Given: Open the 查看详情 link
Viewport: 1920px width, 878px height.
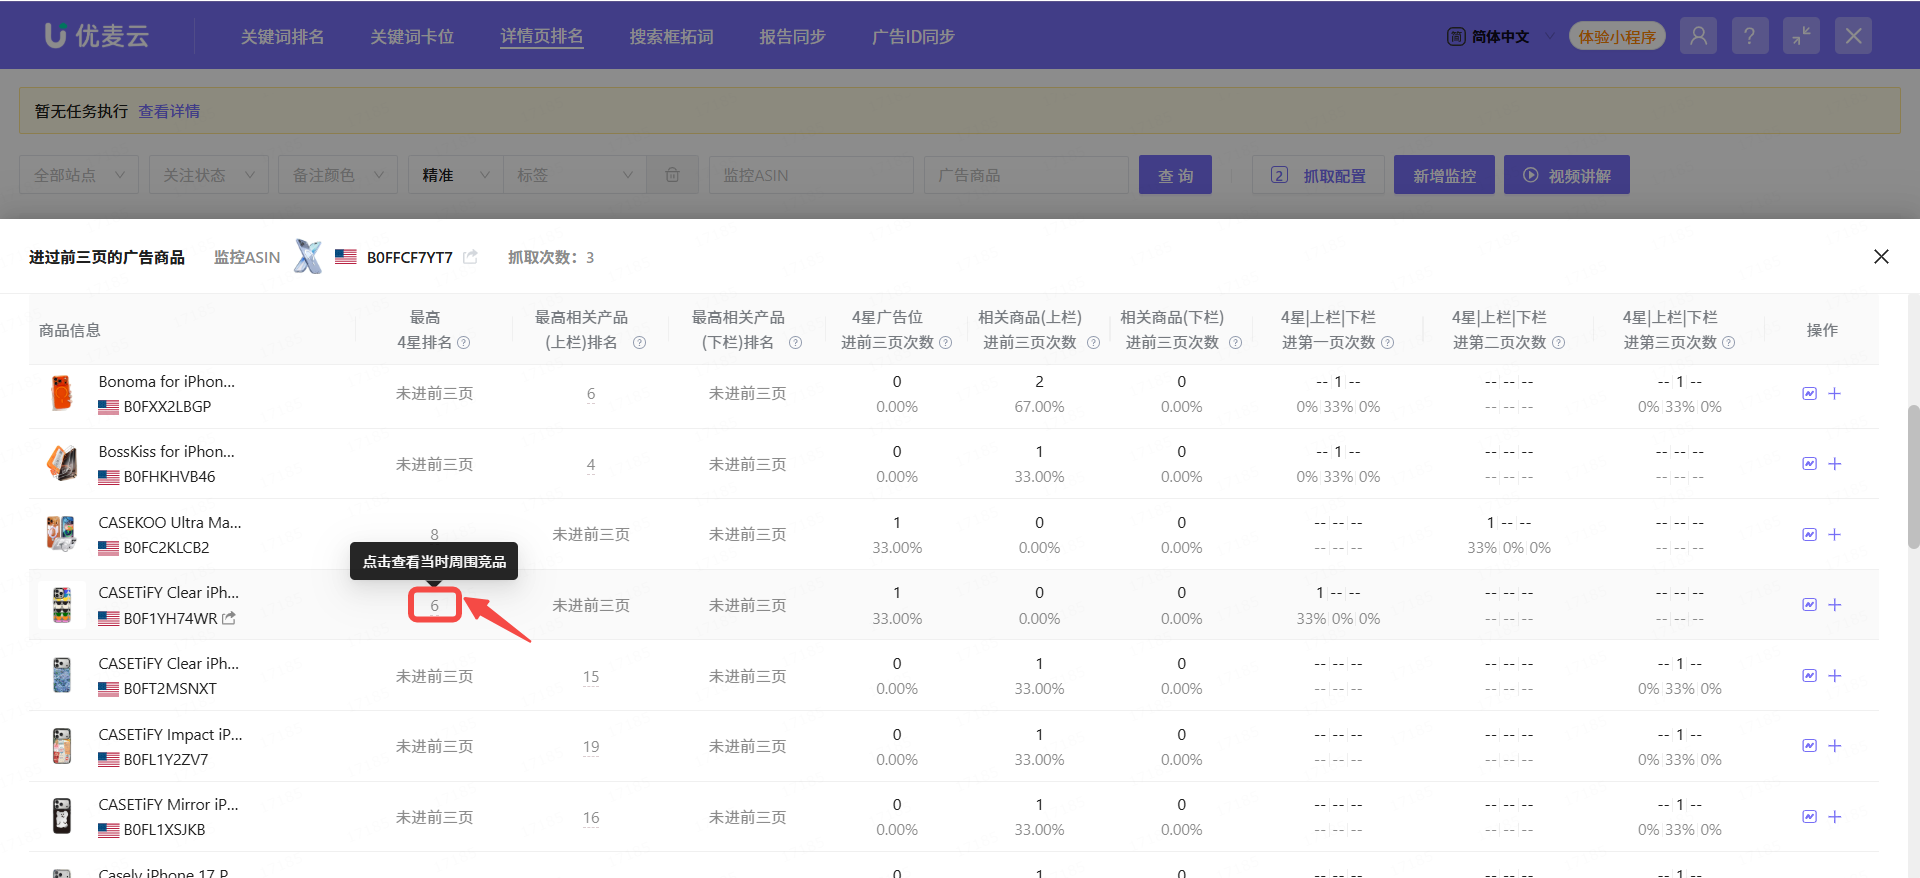Looking at the screenshot, I should (169, 111).
